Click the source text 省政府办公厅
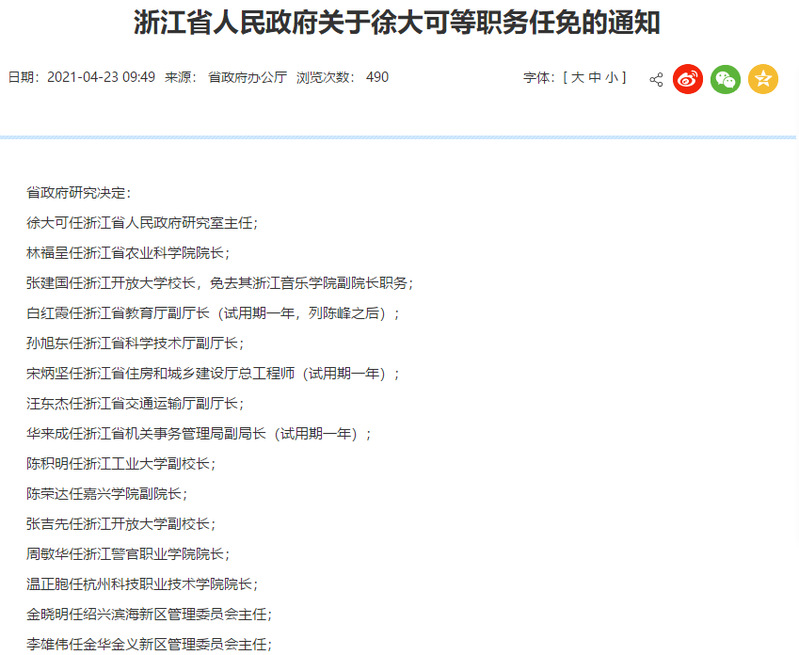 [x=247, y=77]
